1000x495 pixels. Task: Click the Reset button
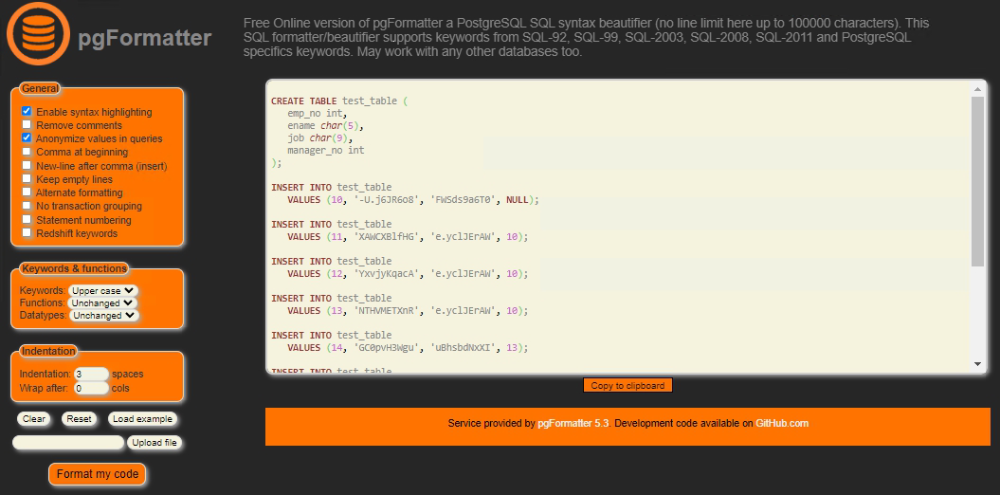click(x=79, y=419)
